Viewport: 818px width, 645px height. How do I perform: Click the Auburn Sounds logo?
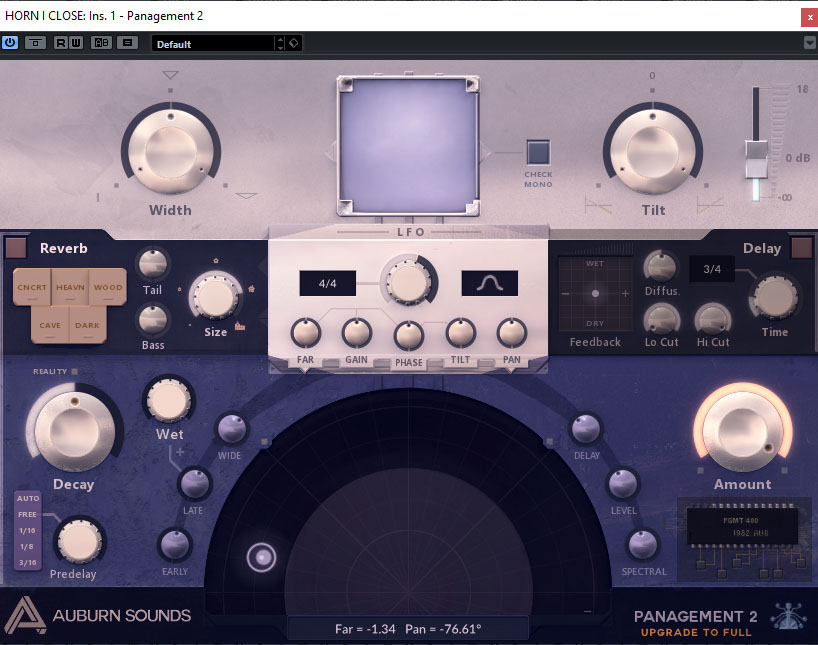point(98,616)
